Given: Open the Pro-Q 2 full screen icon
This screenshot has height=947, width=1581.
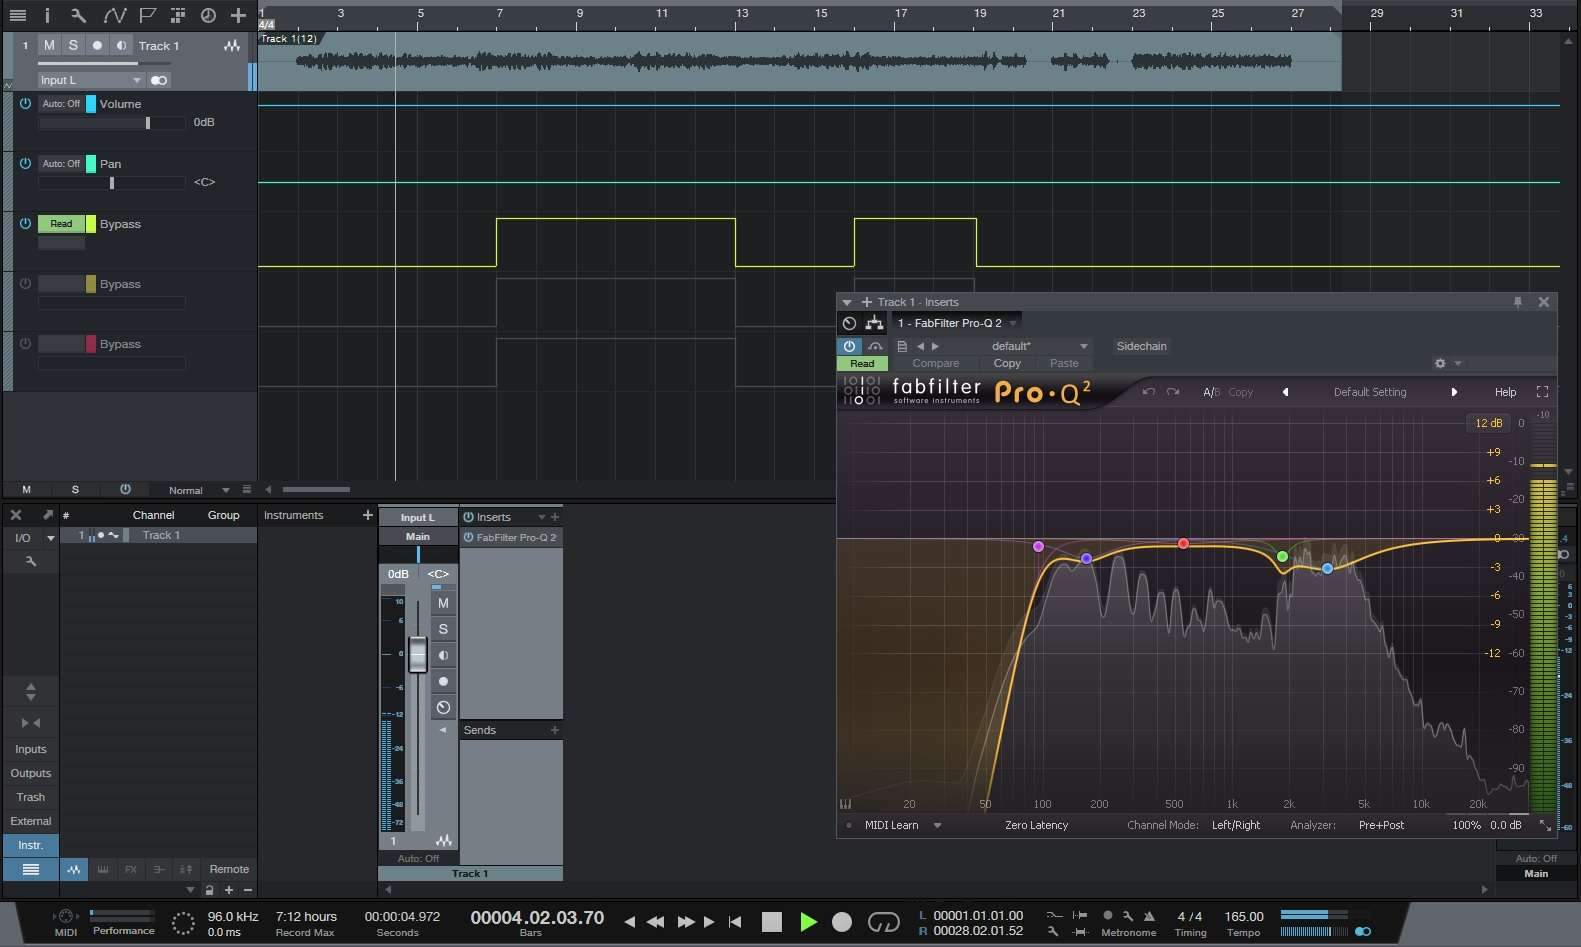Looking at the screenshot, I should [x=1542, y=392].
